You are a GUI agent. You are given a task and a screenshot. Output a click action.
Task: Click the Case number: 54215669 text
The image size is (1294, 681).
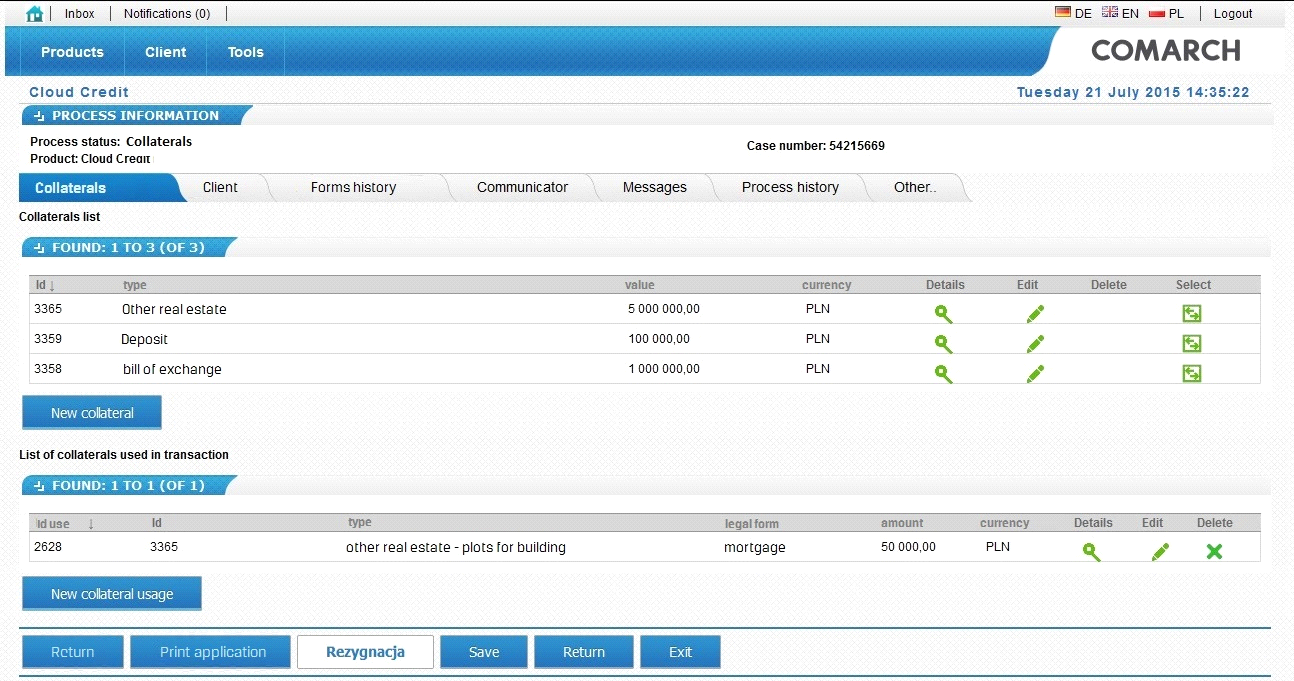[x=816, y=146]
